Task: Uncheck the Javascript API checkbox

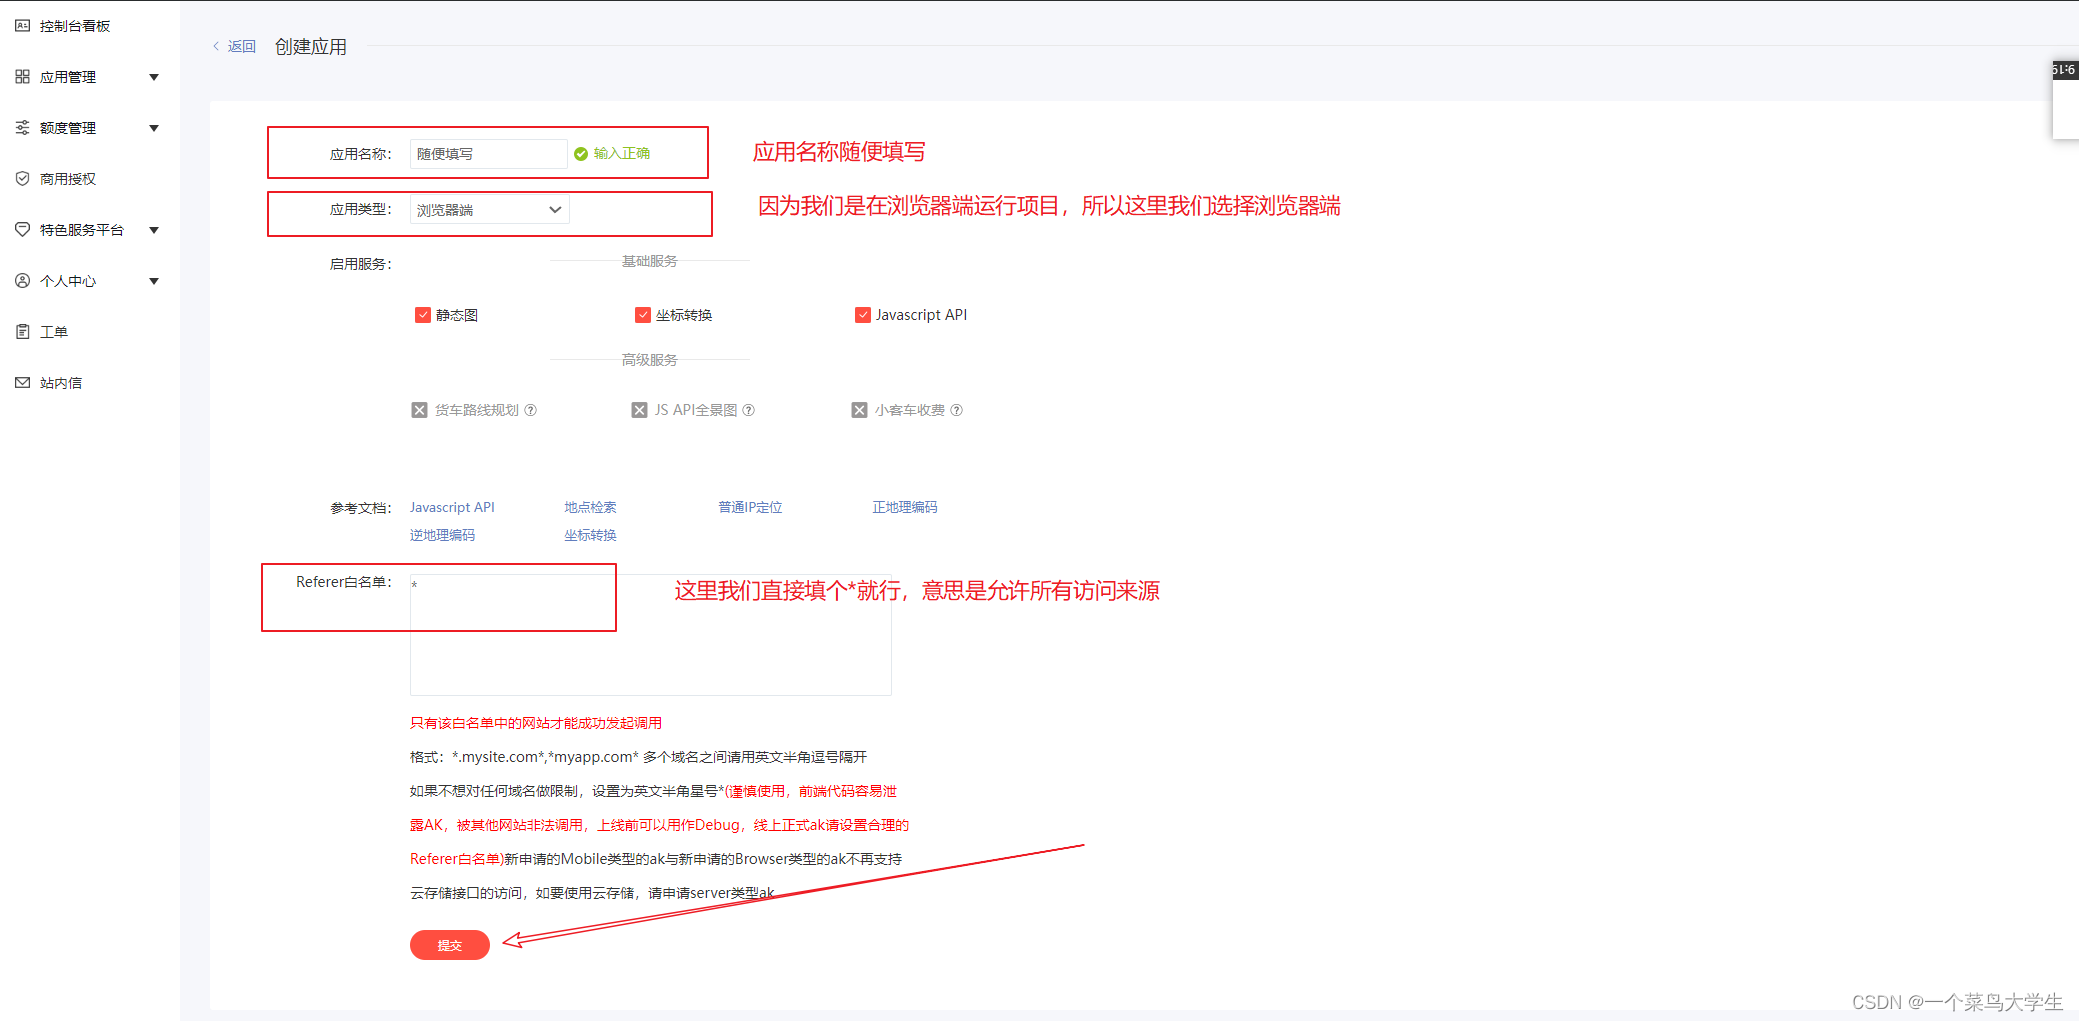Action: 863,315
